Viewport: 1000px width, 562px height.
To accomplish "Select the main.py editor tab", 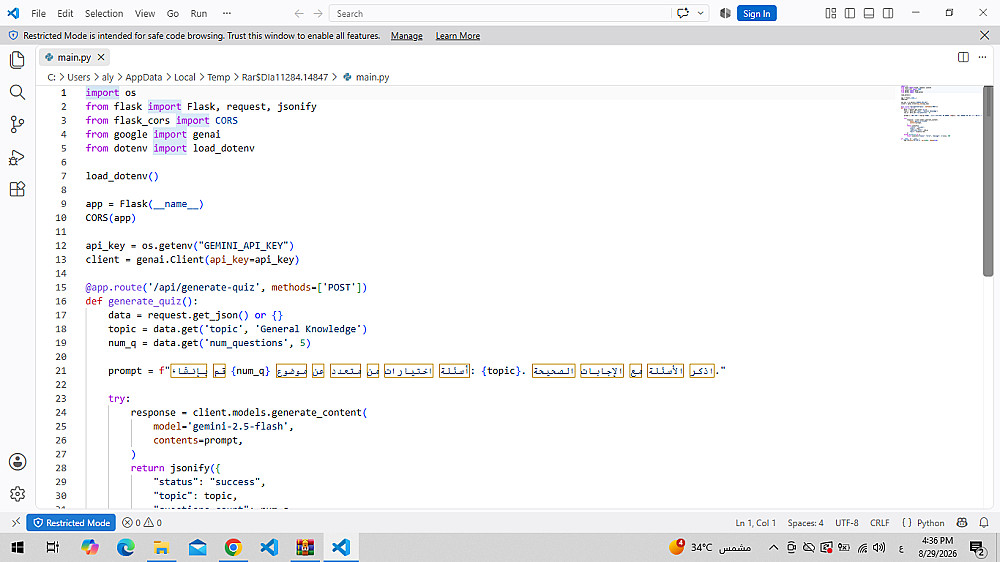I will (x=74, y=57).
